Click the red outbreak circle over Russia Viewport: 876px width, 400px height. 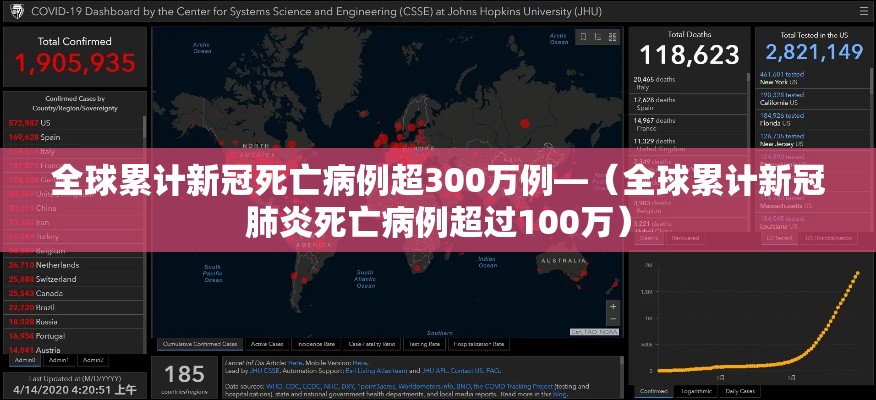(x=525, y=123)
